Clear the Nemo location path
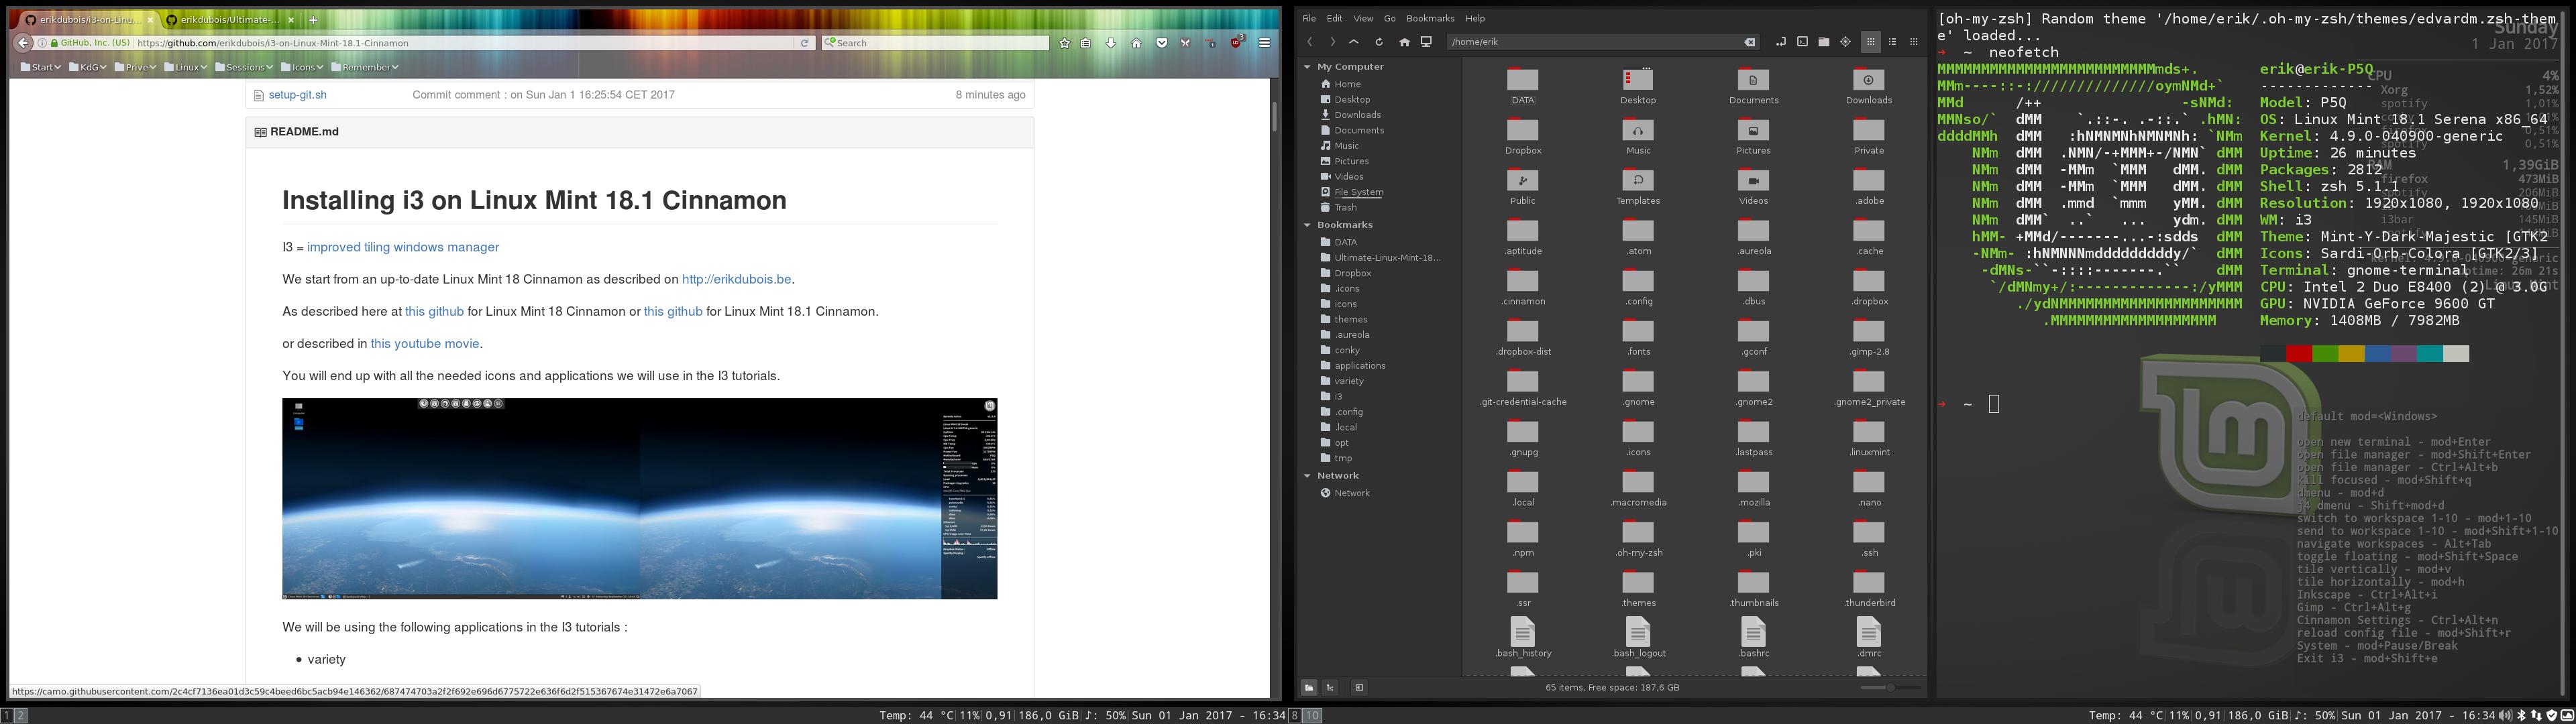Image resolution: width=2576 pixels, height=724 pixels. coord(1749,42)
